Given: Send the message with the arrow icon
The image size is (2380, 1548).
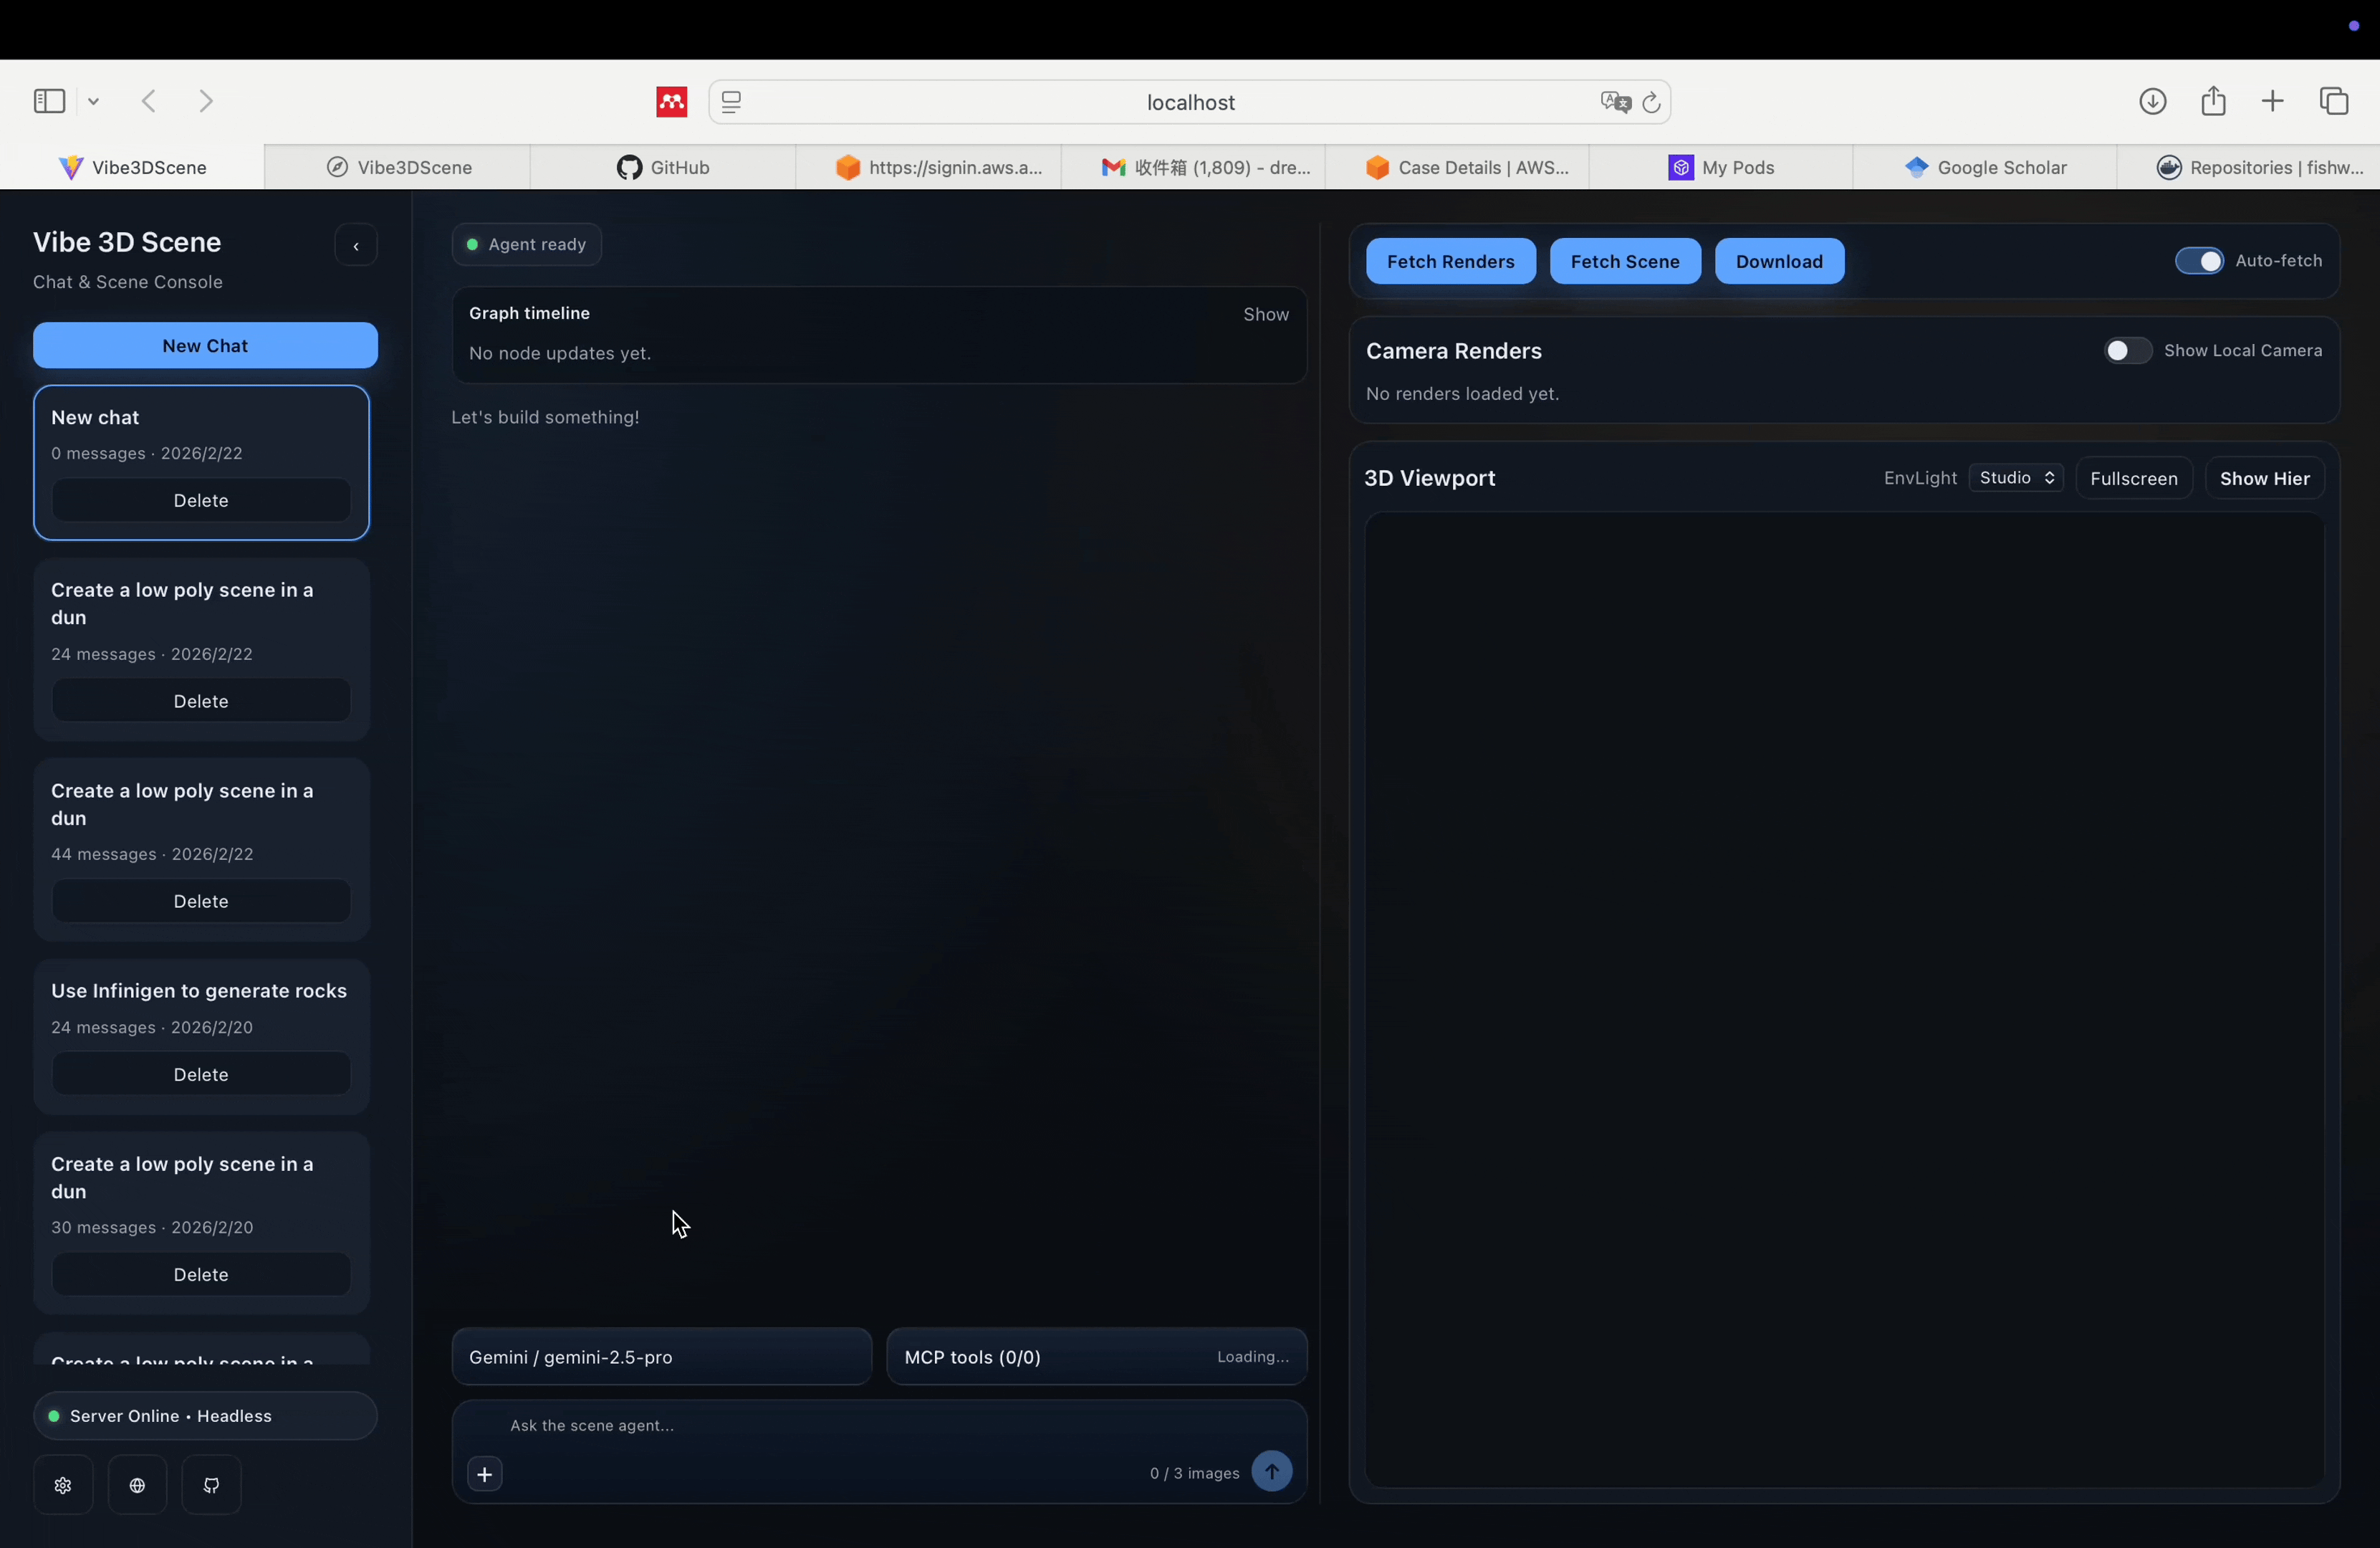Looking at the screenshot, I should coord(1271,1471).
